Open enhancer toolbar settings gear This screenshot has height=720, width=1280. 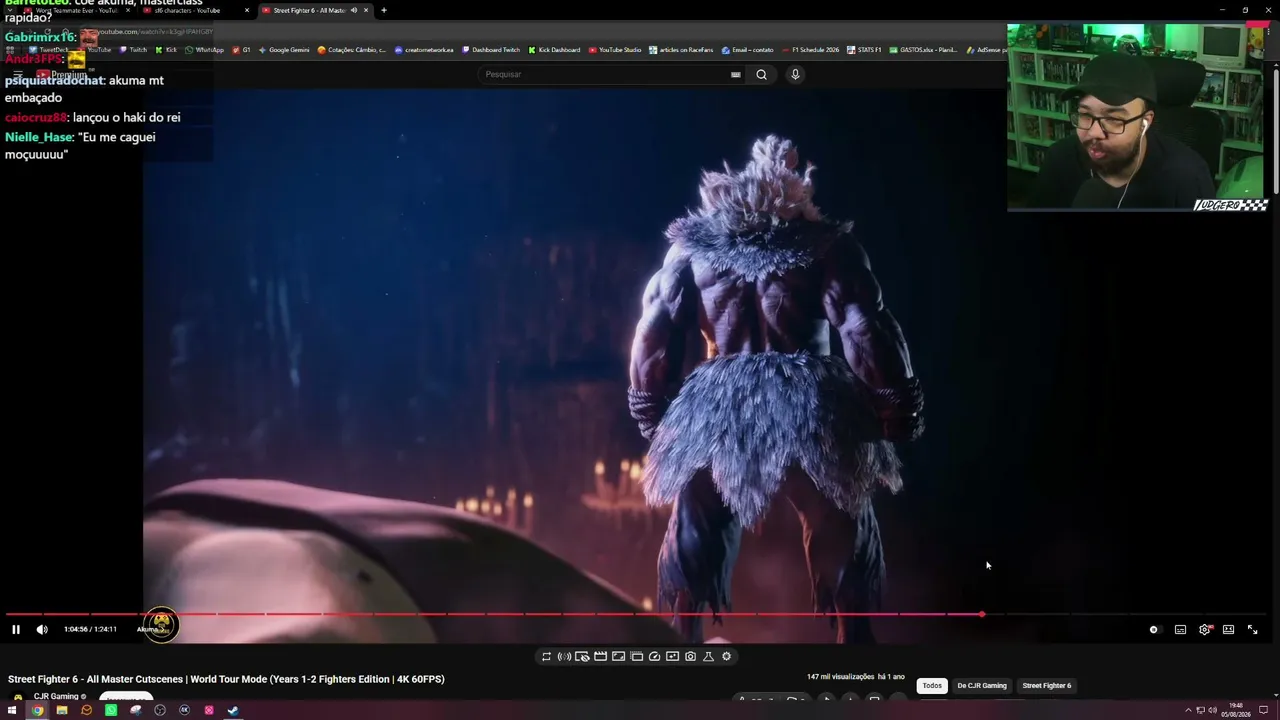pos(726,657)
